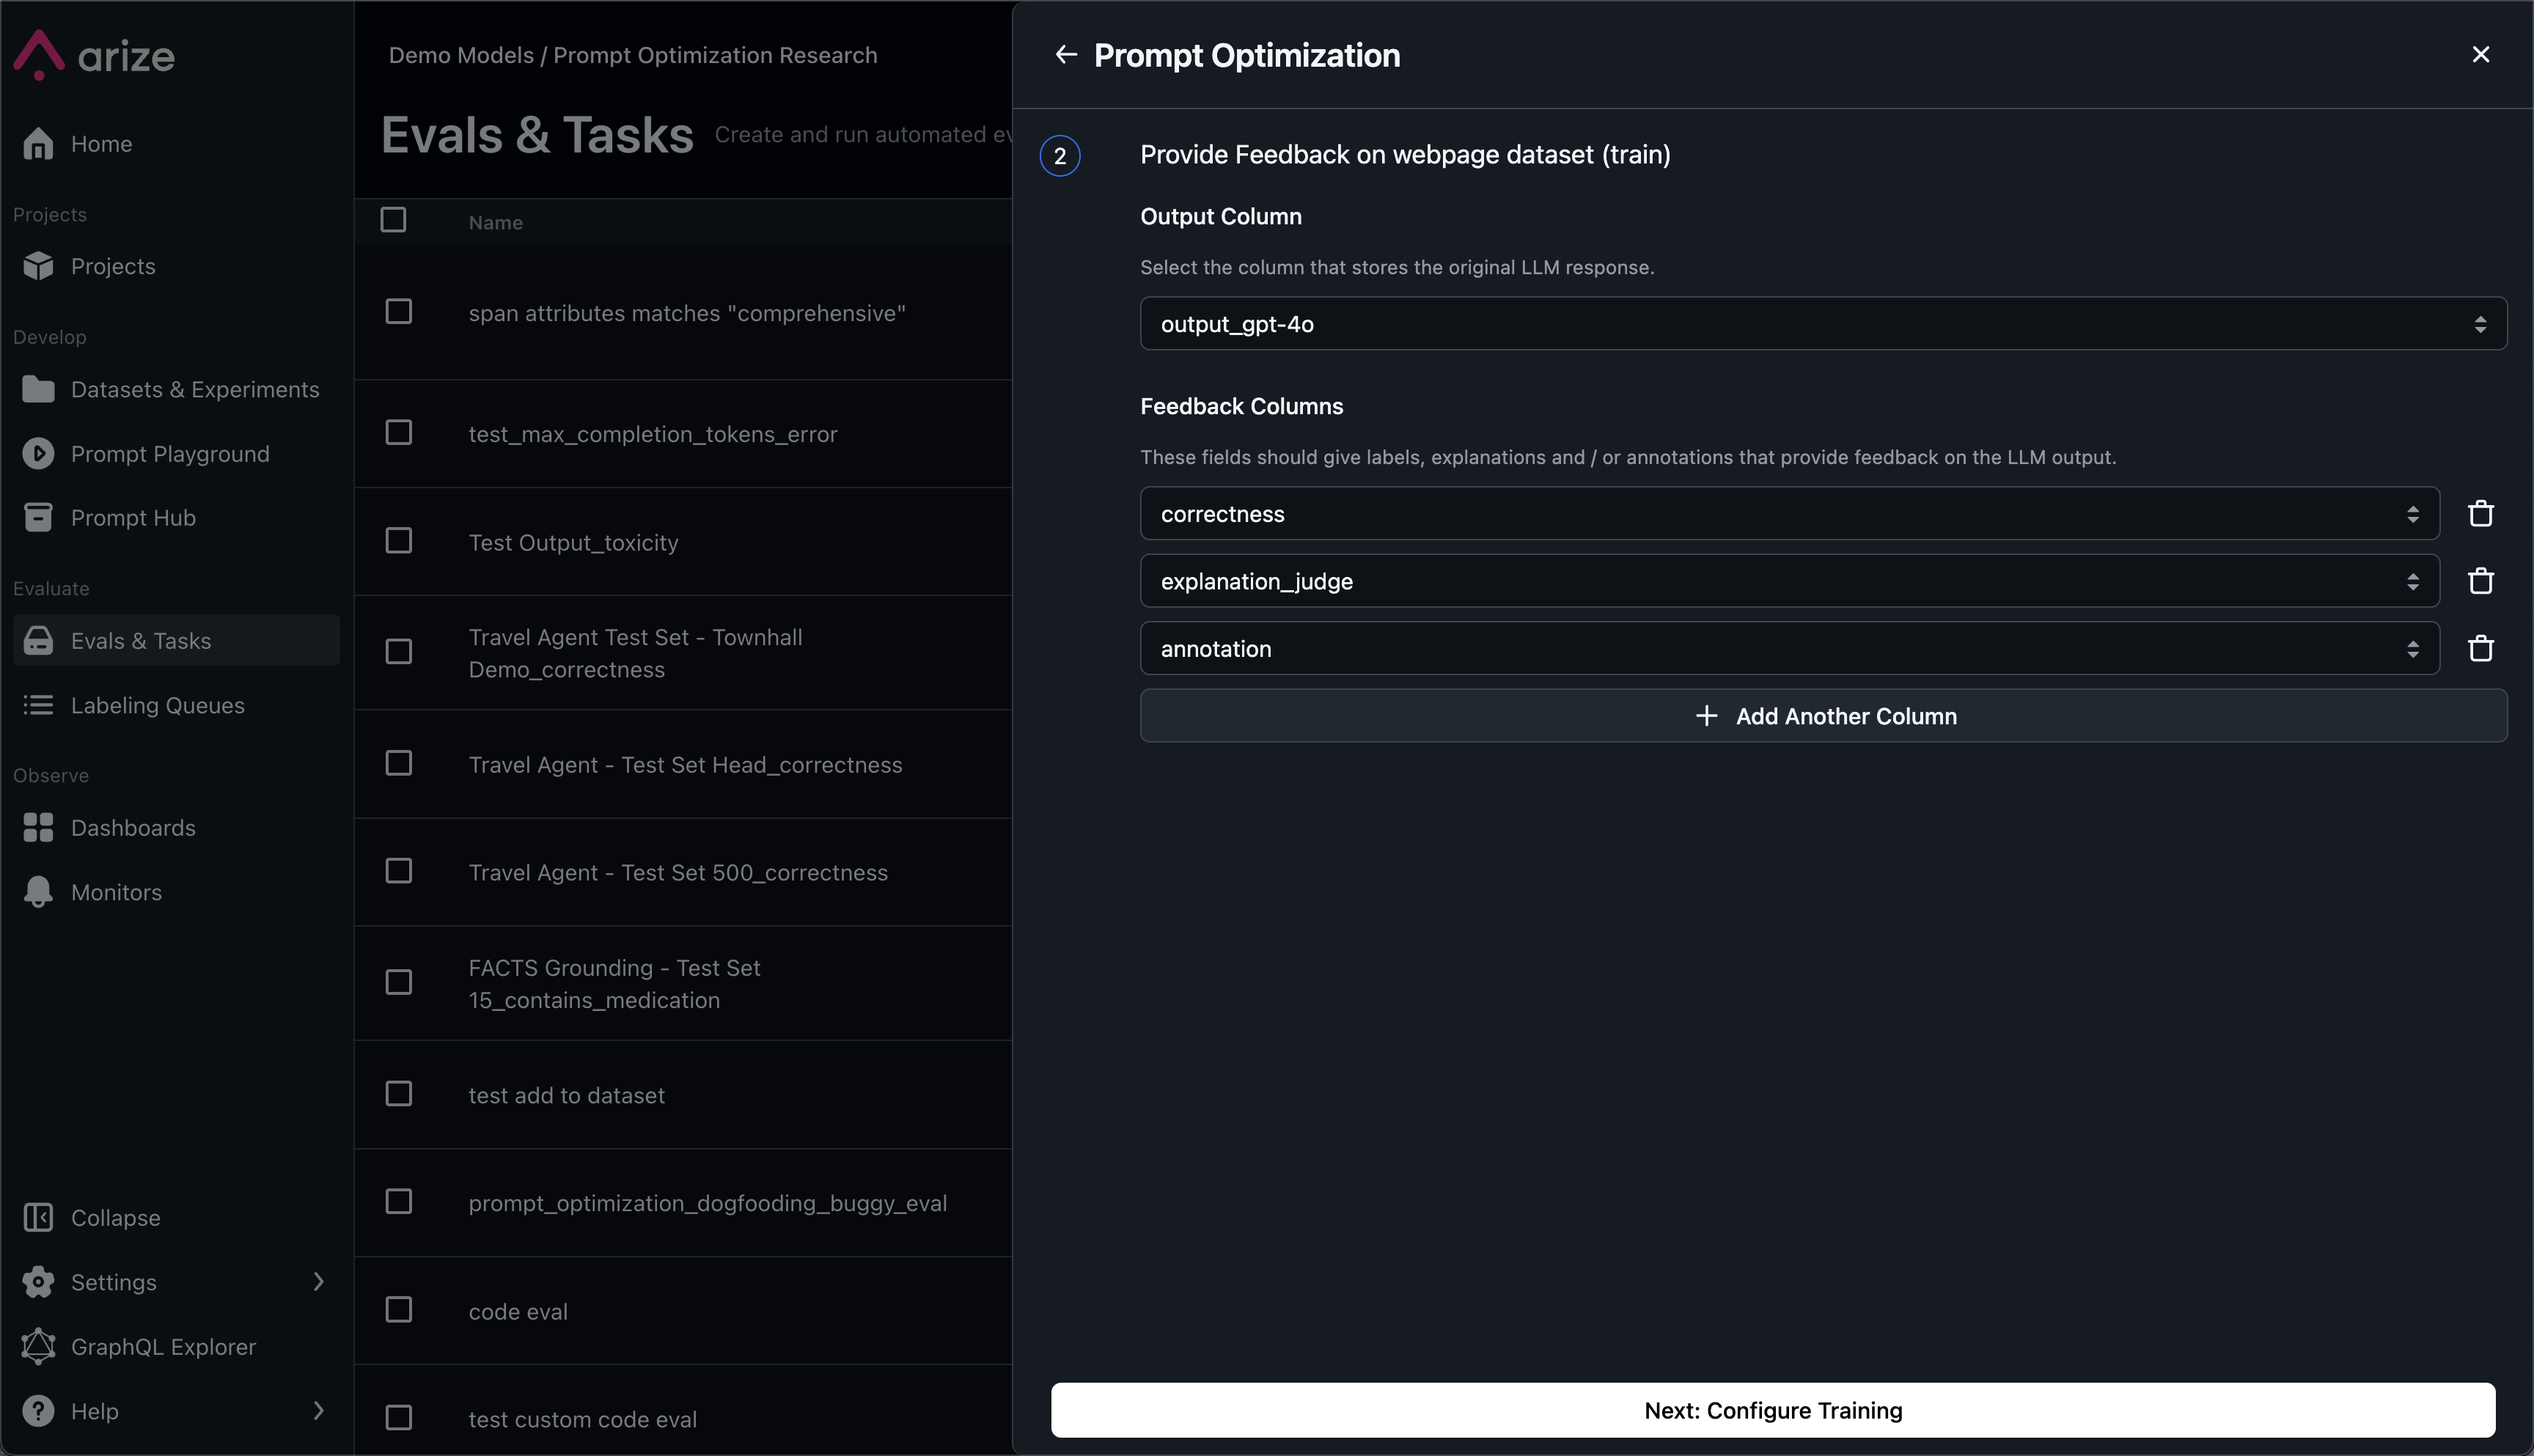Click Add Another Column button
The image size is (2534, 1456).
click(1823, 716)
